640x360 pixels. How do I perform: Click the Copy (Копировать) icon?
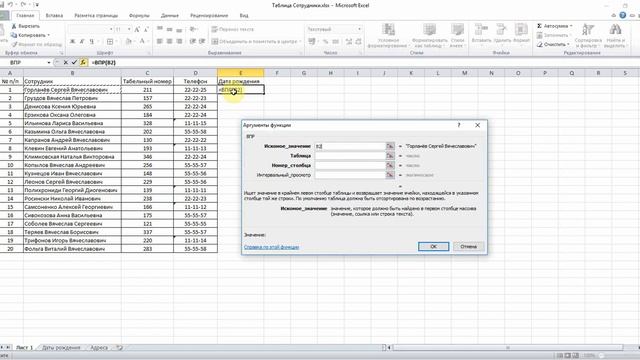point(14,35)
